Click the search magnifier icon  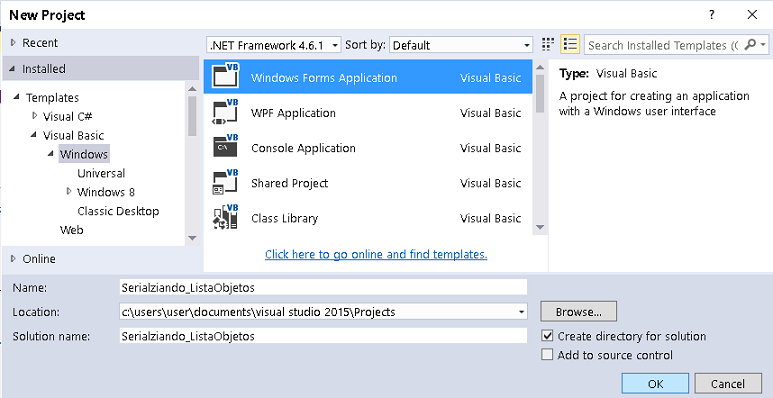point(750,45)
